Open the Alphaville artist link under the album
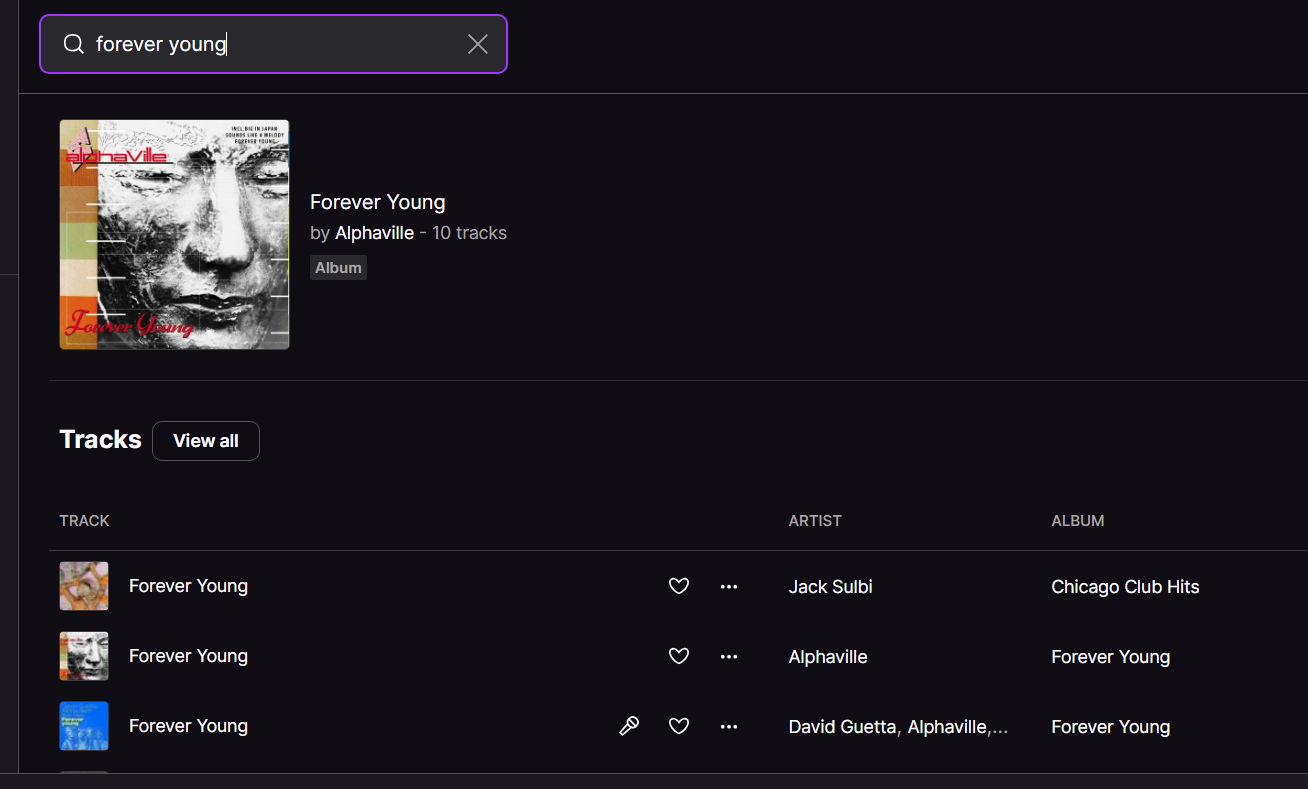The width and height of the screenshot is (1308, 789). click(374, 233)
